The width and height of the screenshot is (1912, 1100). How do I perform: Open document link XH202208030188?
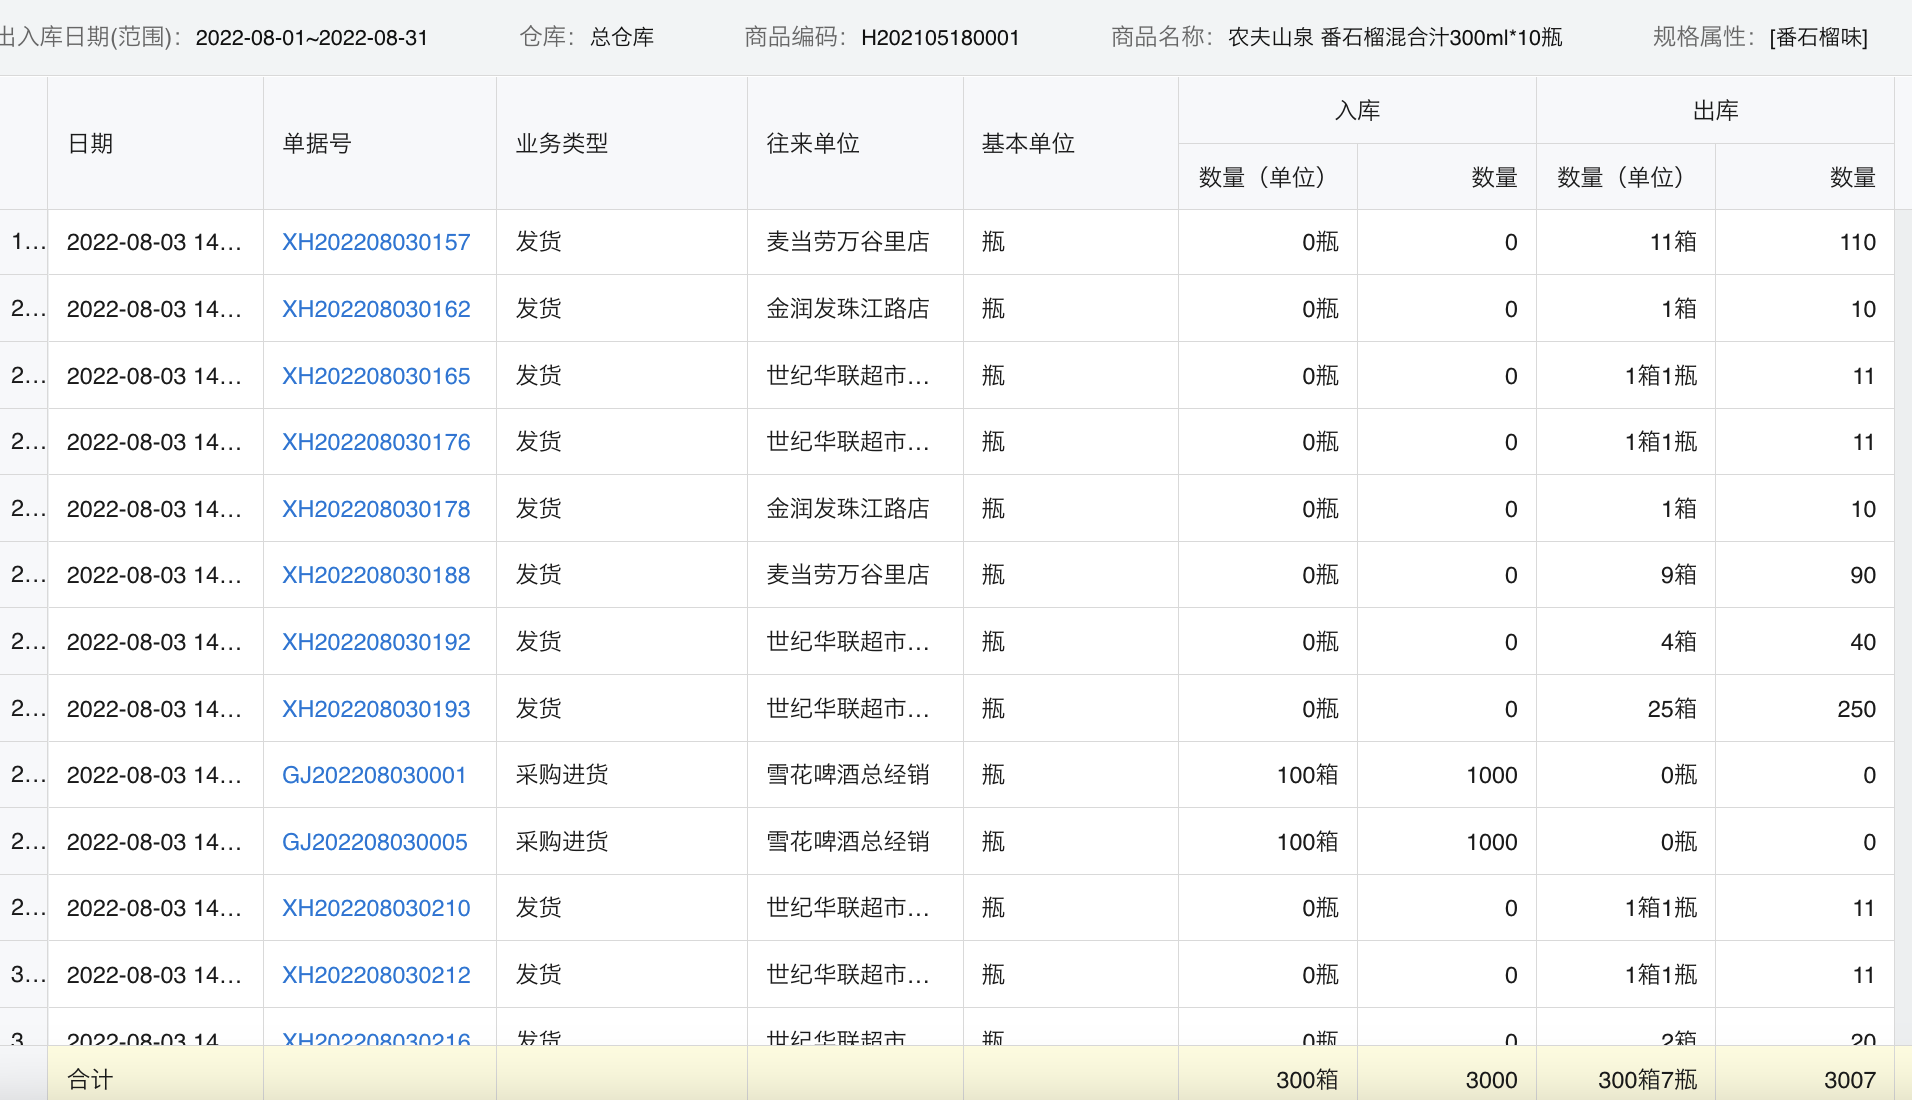(376, 575)
